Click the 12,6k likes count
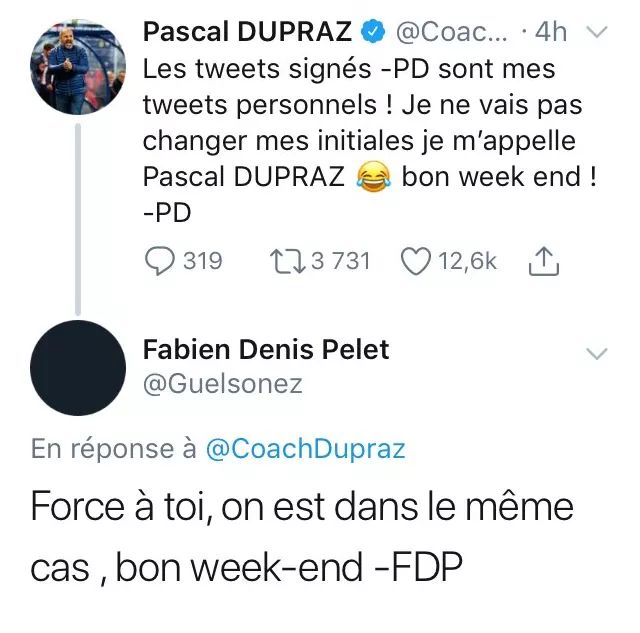 pos(468,261)
